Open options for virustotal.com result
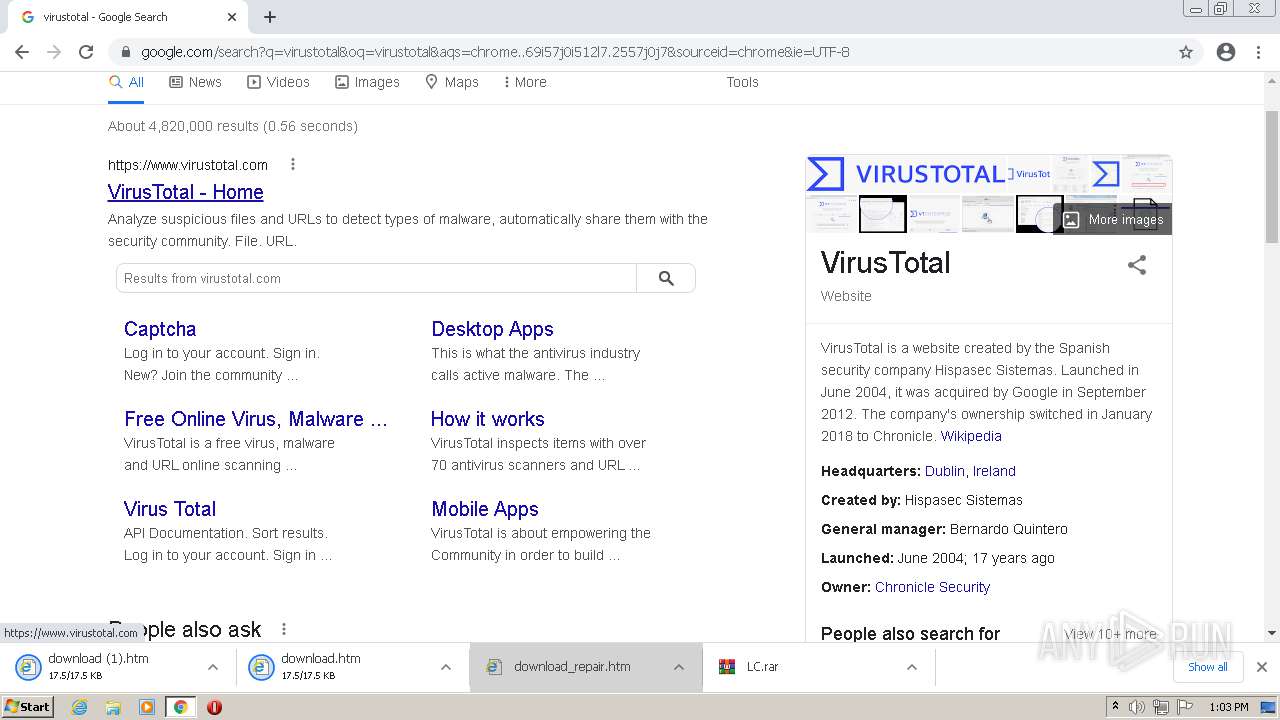The image size is (1280, 720). (x=292, y=164)
